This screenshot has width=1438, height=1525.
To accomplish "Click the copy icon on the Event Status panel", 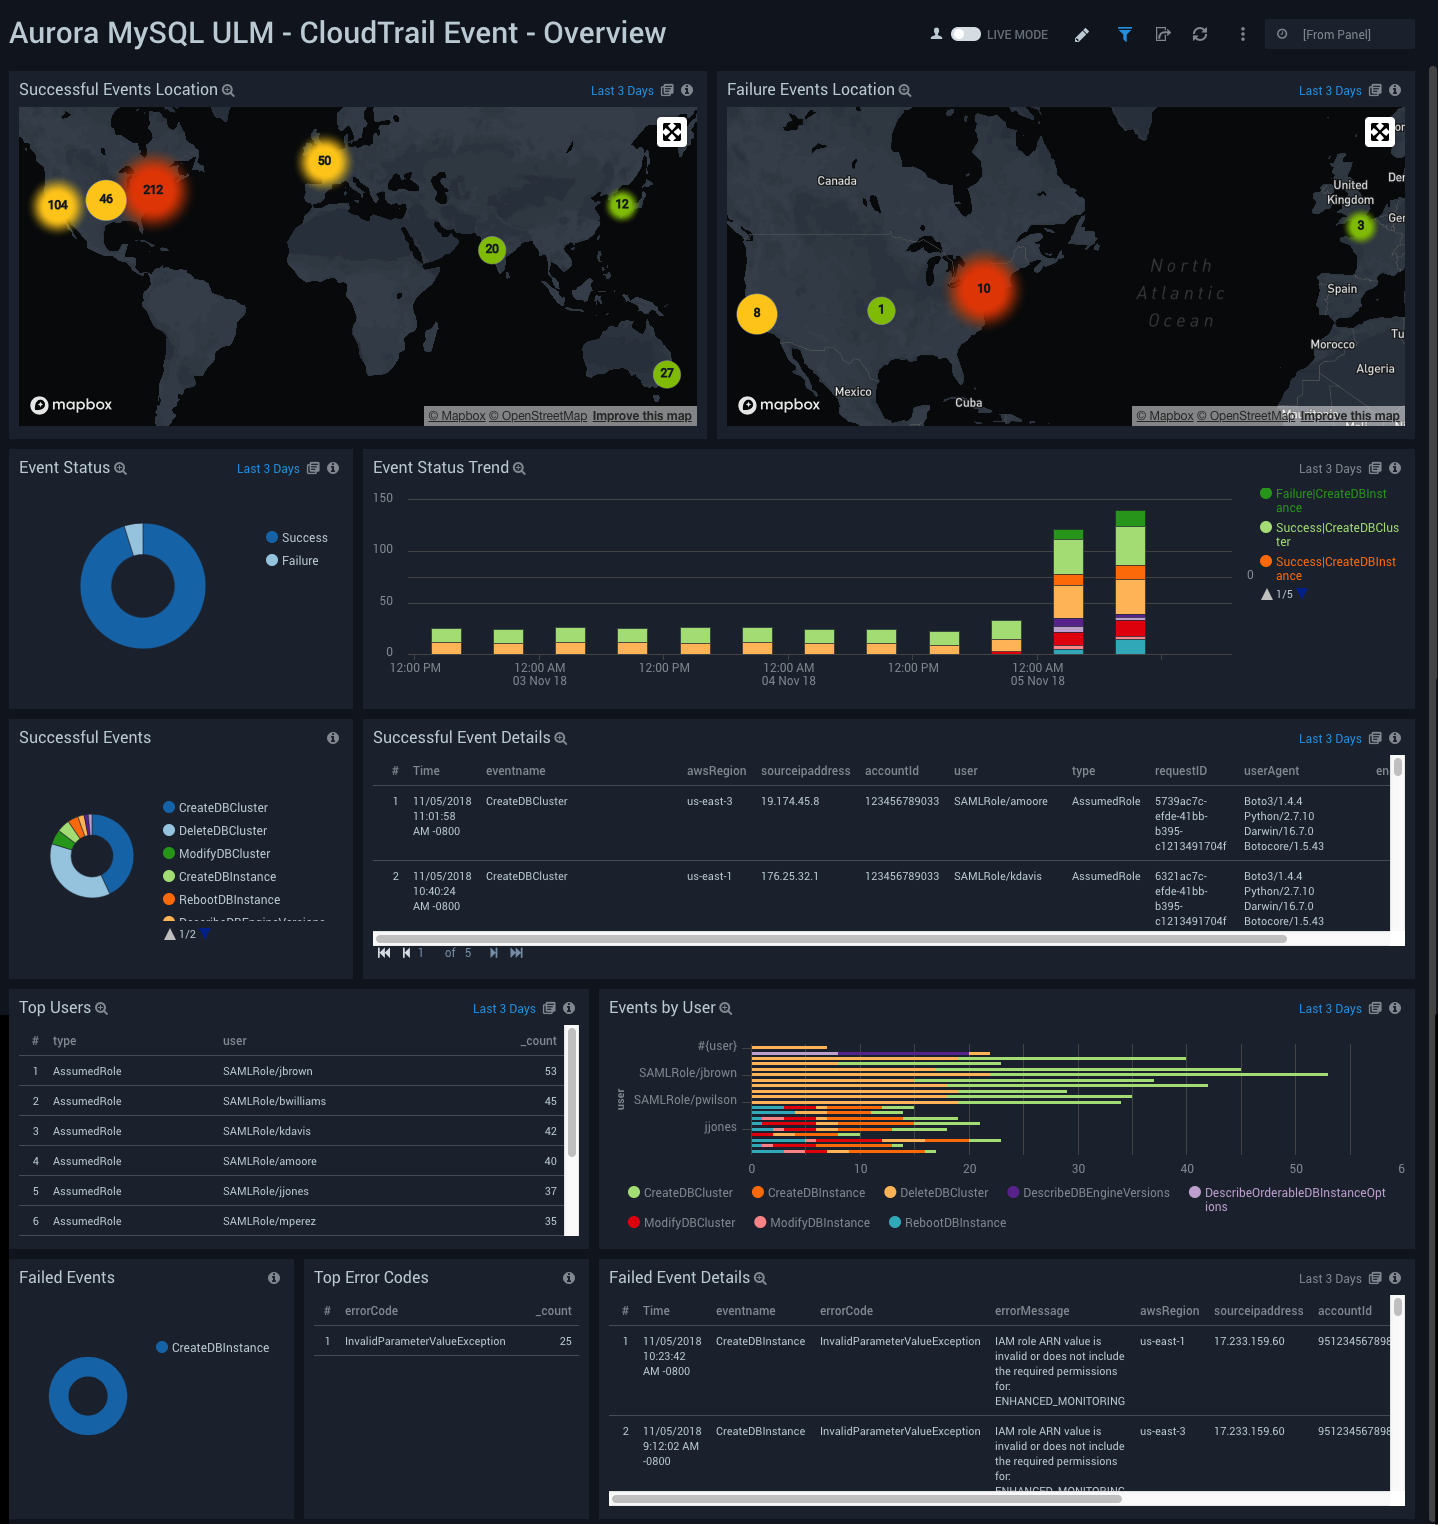I will pyautogui.click(x=313, y=468).
